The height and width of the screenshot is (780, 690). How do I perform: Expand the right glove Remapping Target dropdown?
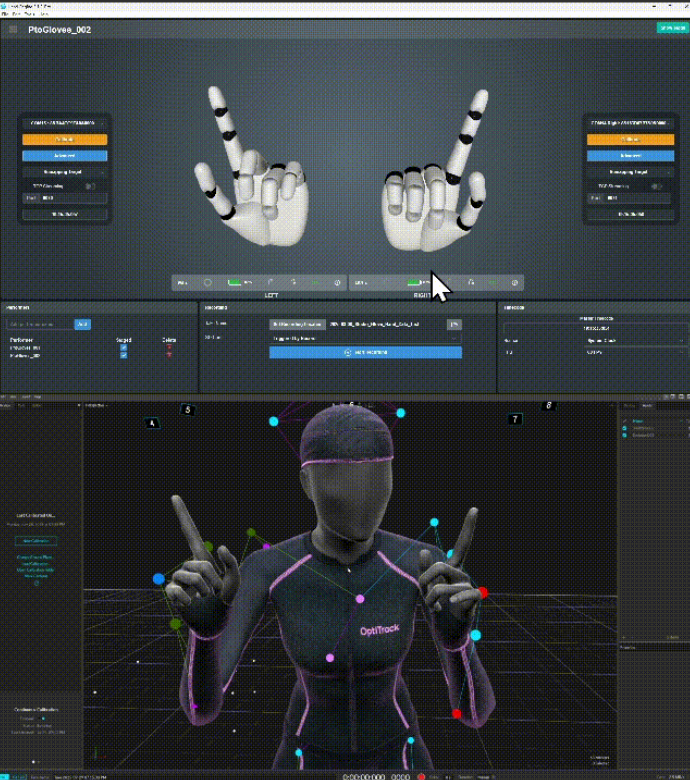click(630, 172)
